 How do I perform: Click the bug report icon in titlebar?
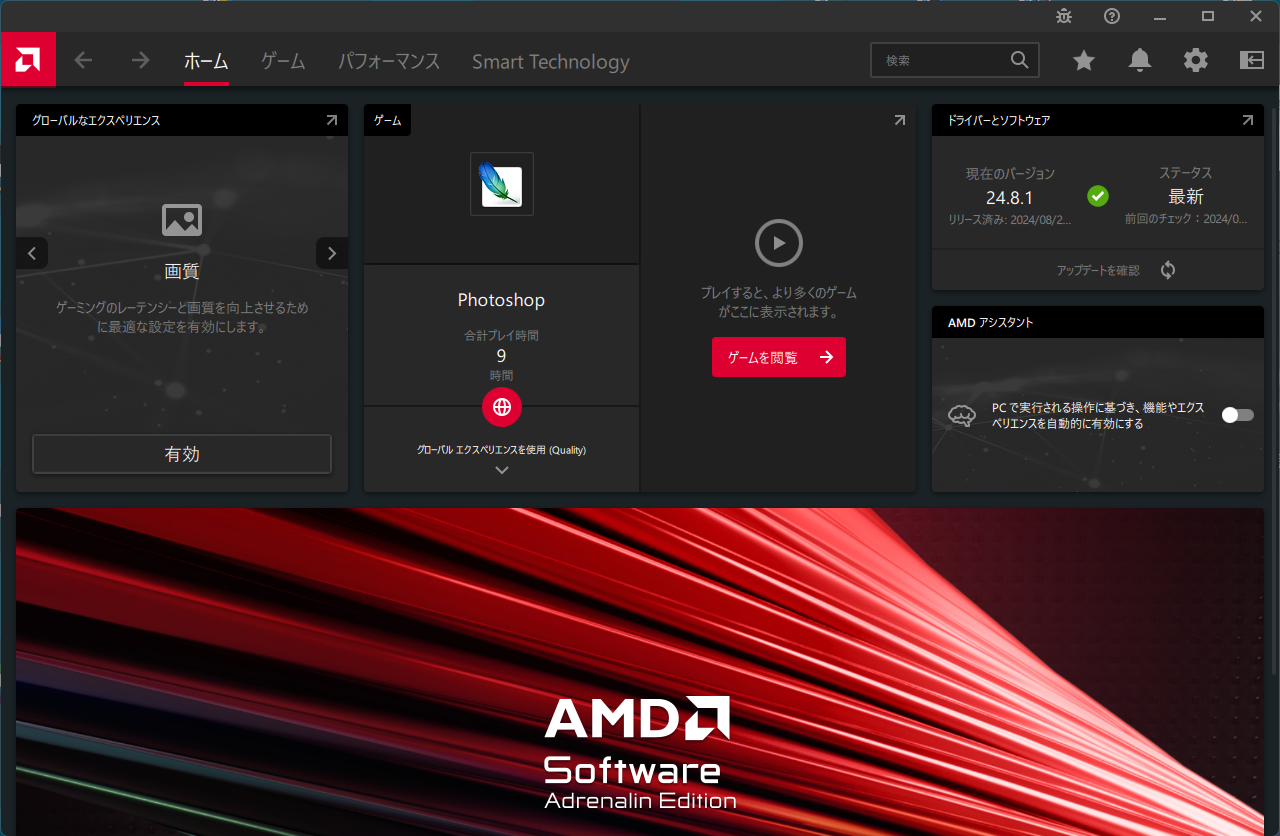point(1063,16)
